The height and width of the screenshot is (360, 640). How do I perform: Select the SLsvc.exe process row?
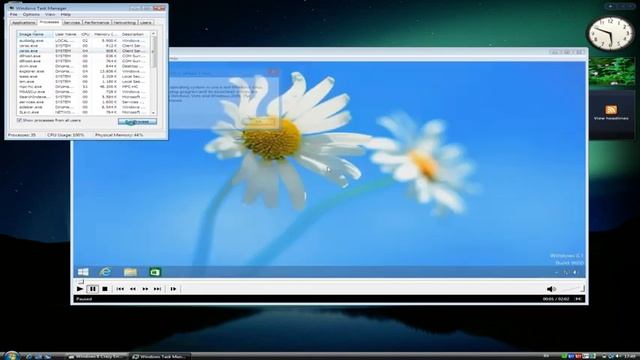coord(84,112)
